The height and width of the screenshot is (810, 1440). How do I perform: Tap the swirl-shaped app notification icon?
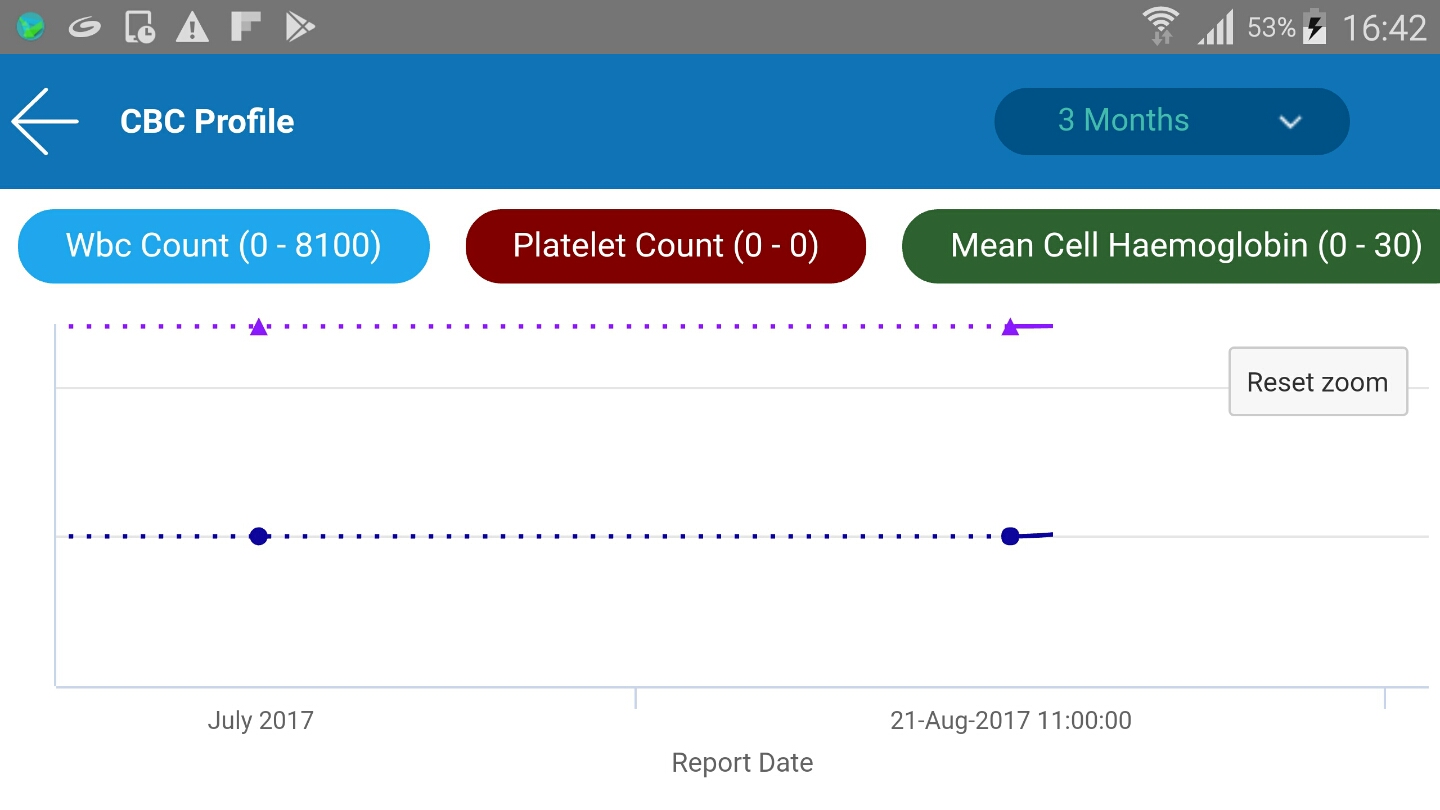click(x=84, y=27)
